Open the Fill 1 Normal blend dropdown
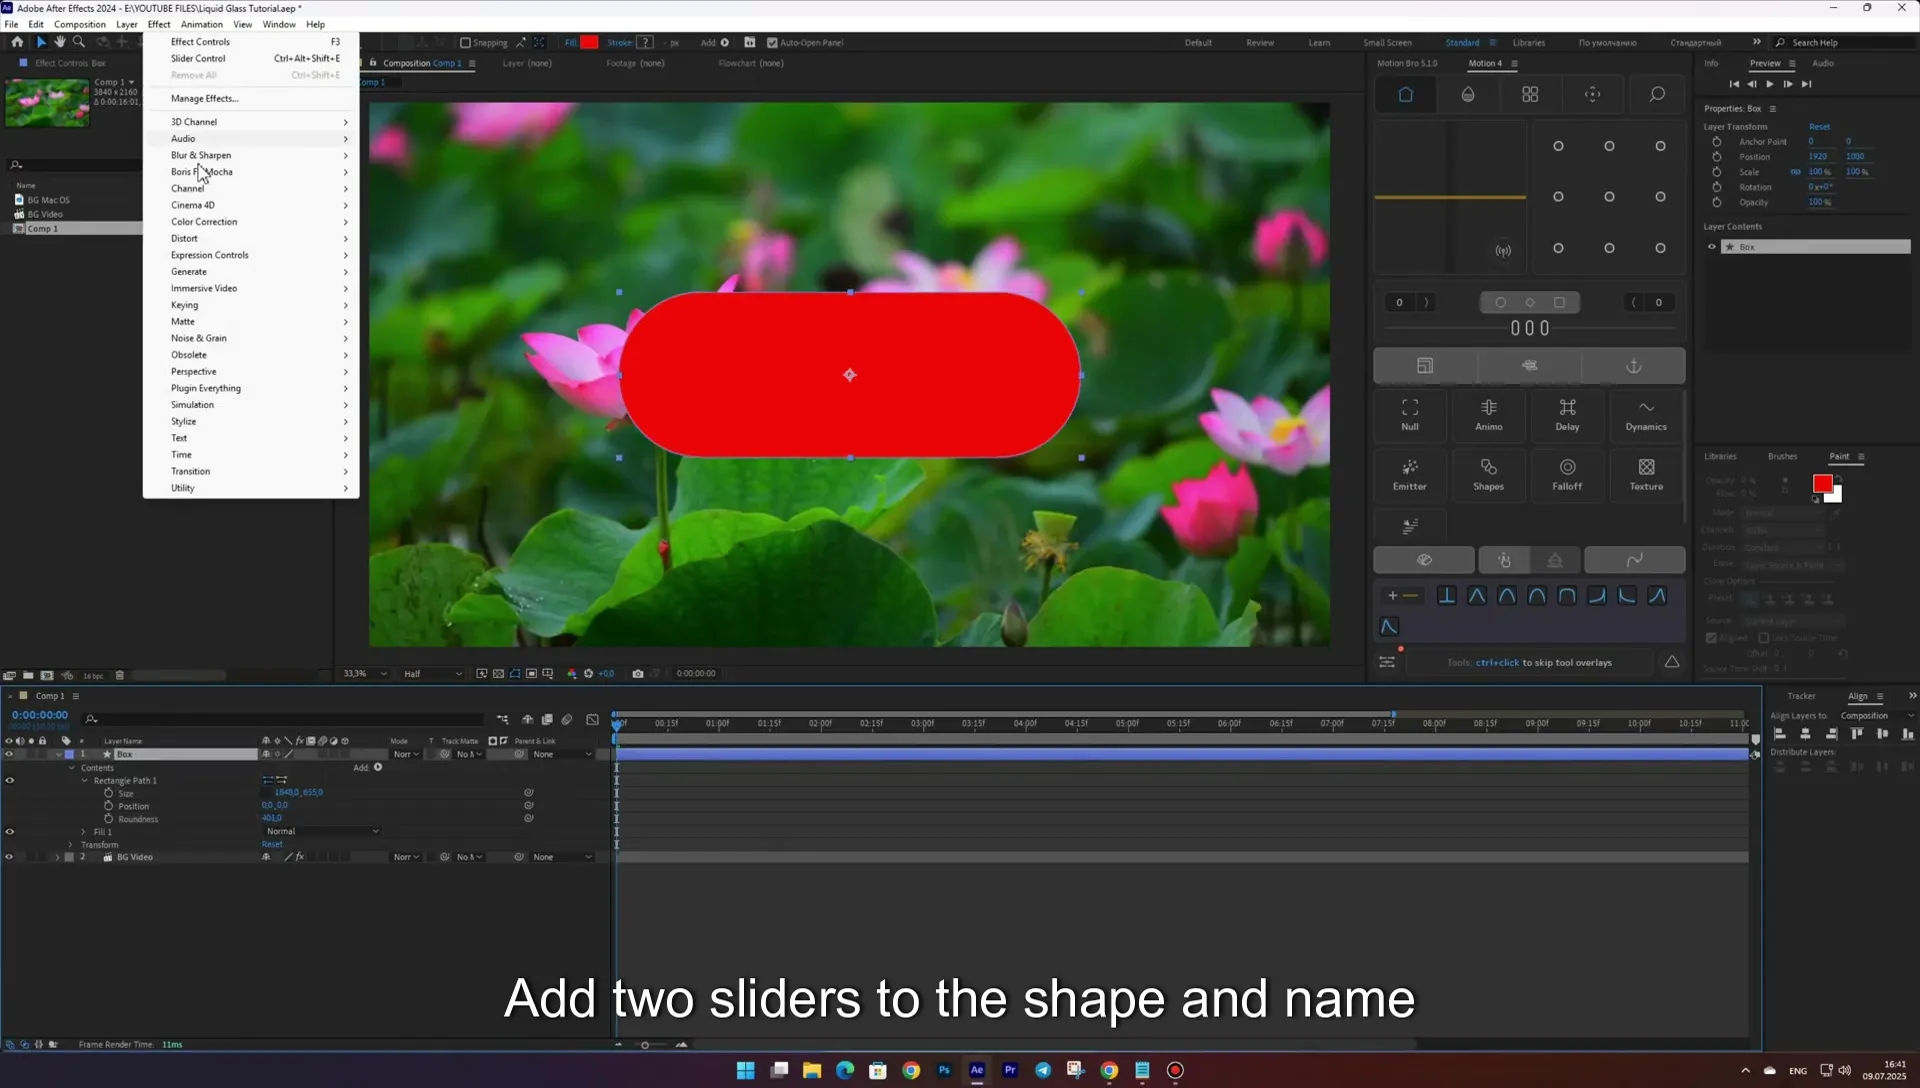Screen dimensions: 1920x1088 322,832
